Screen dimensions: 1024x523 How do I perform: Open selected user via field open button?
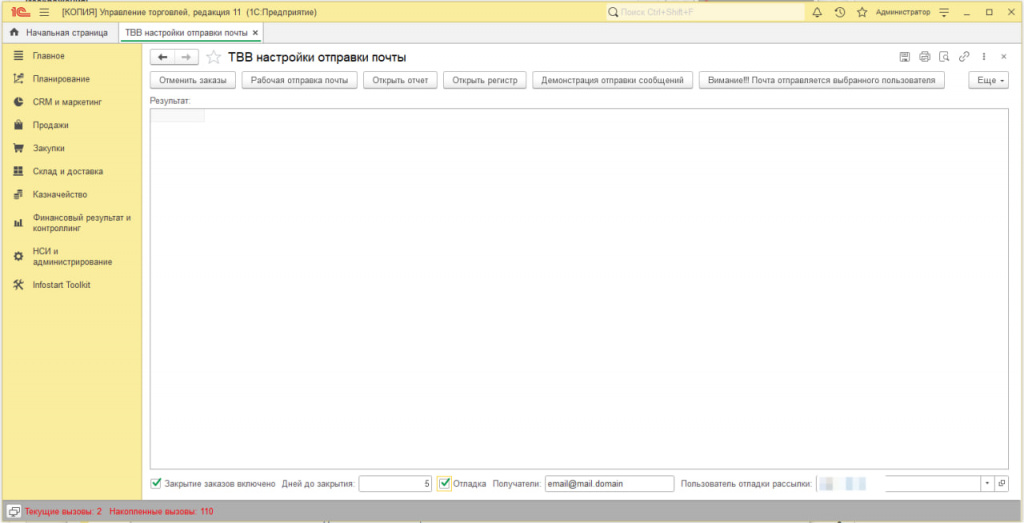1001,484
